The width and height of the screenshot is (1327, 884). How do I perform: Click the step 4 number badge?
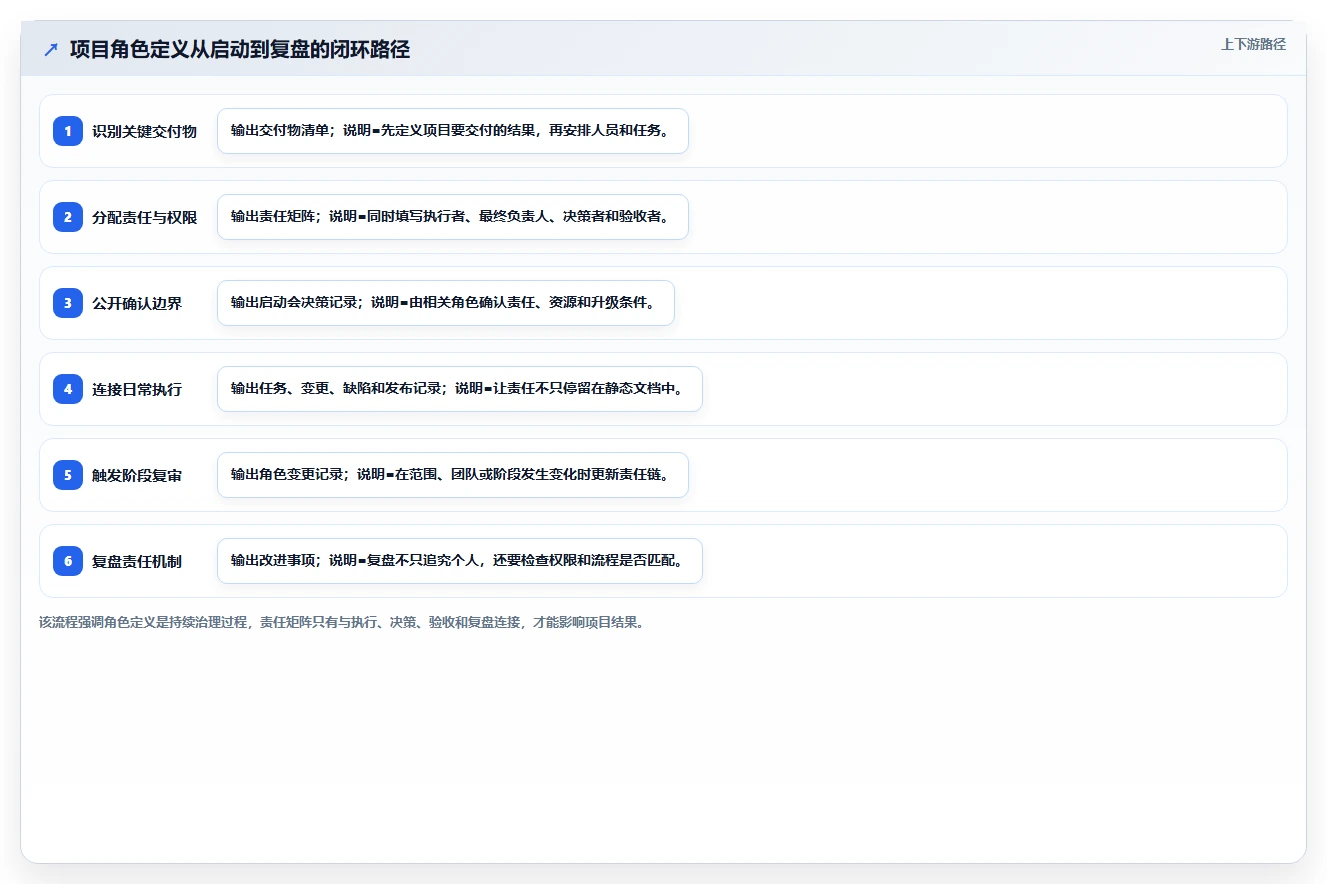click(68, 389)
